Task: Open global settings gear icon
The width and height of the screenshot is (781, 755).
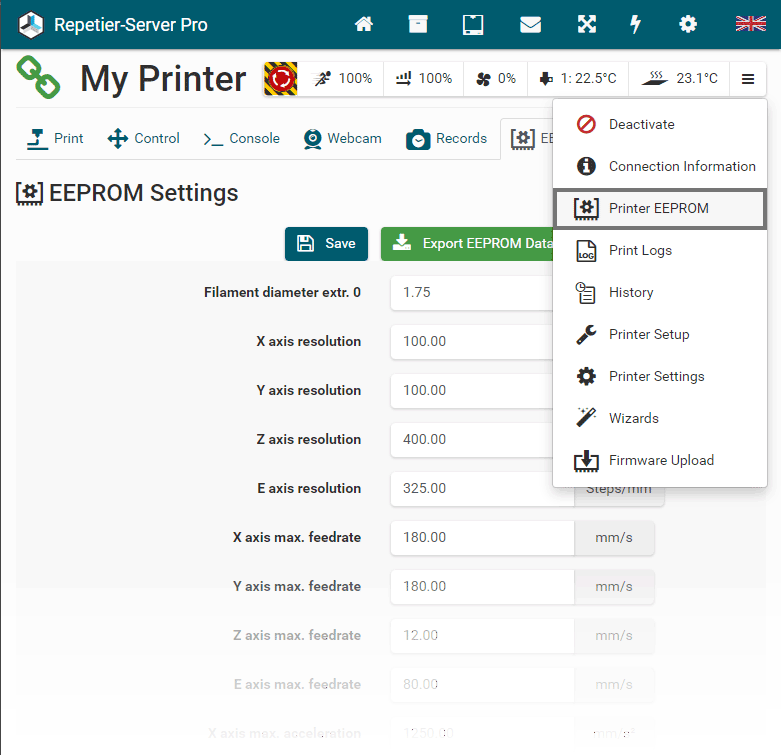Action: 688,24
